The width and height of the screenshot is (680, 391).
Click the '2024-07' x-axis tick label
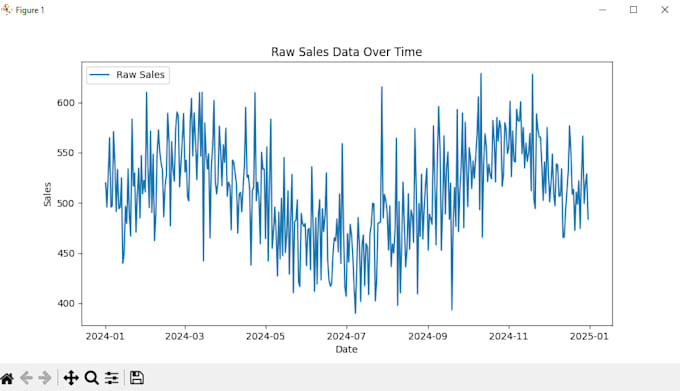point(346,336)
